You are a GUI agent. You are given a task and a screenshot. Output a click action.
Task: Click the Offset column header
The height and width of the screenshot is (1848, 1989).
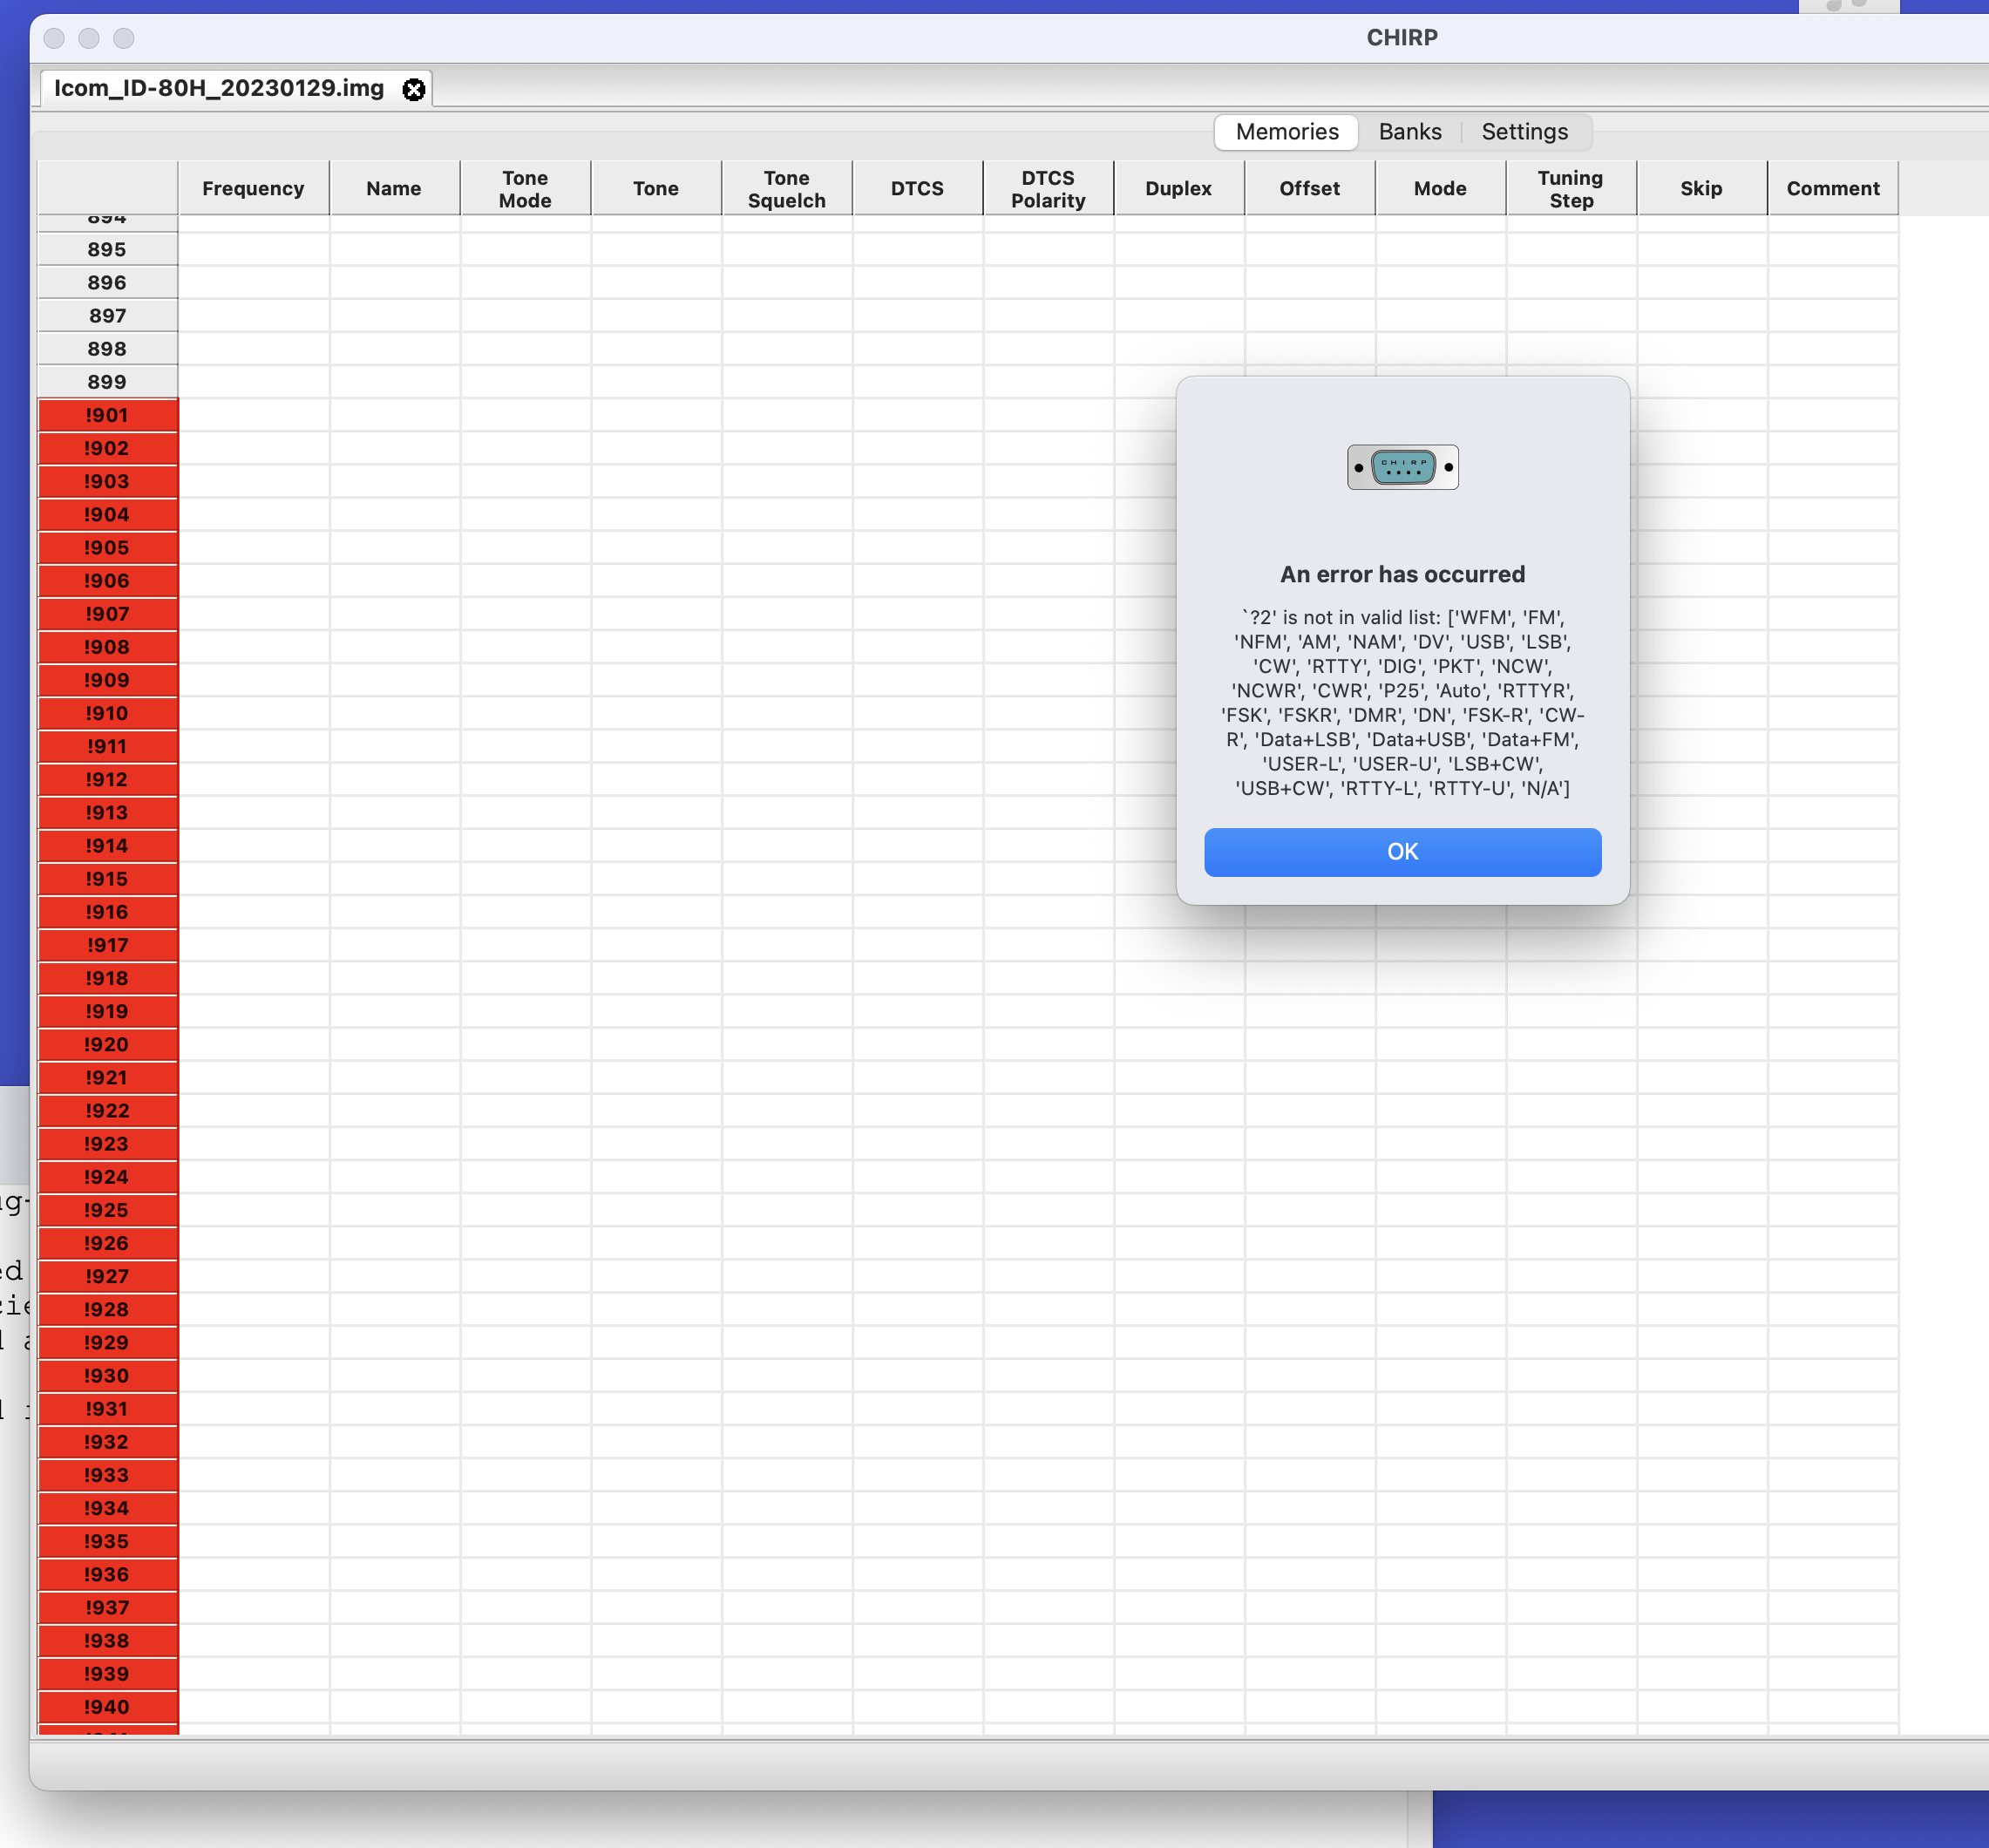coord(1310,188)
